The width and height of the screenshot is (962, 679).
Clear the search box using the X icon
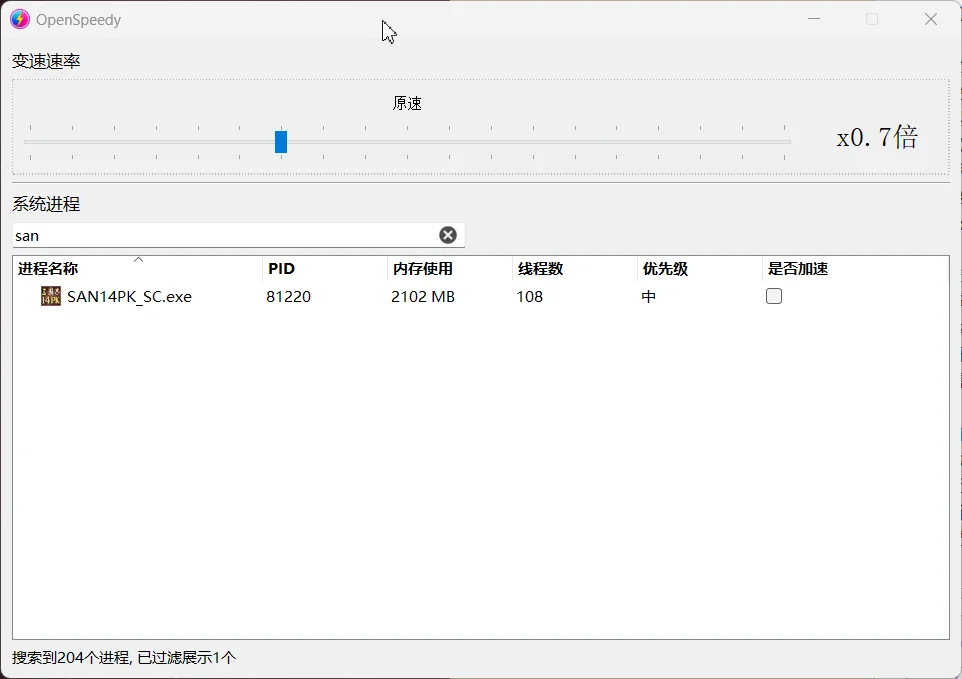point(447,234)
